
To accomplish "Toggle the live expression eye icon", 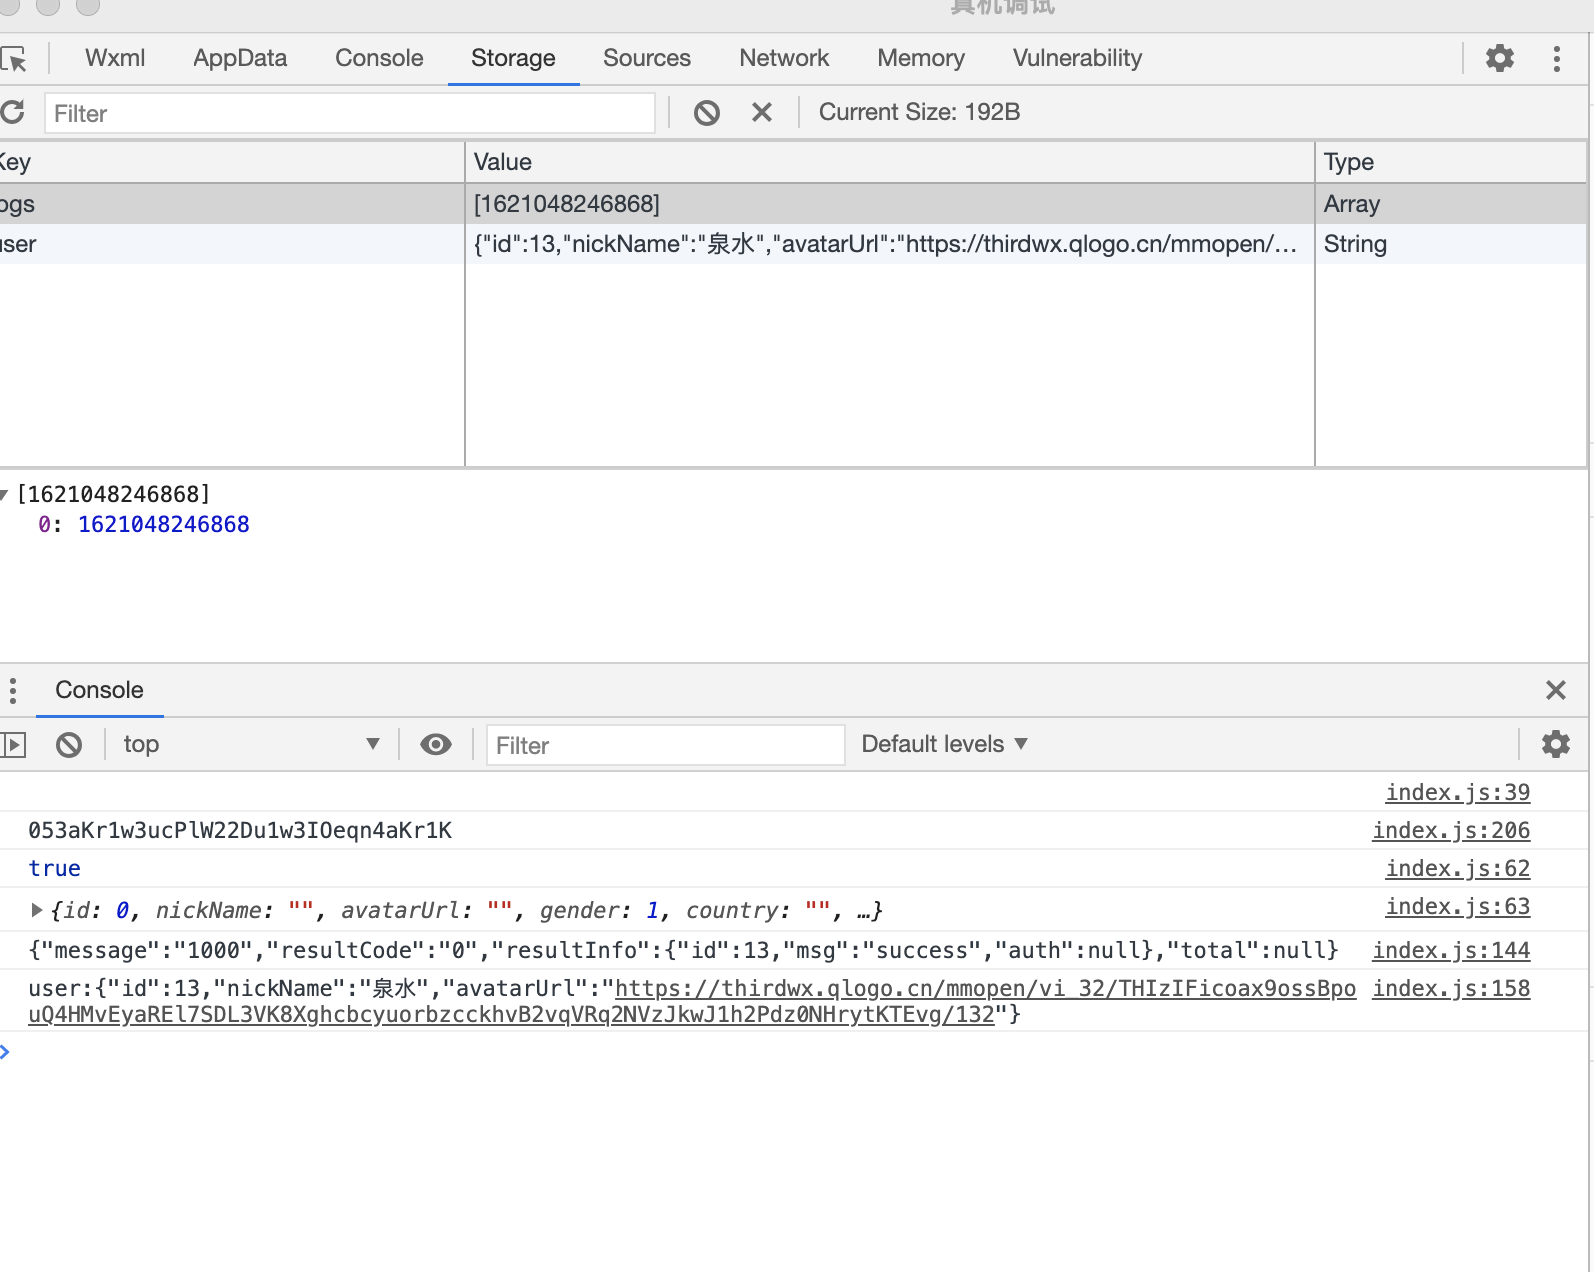I will coord(435,744).
